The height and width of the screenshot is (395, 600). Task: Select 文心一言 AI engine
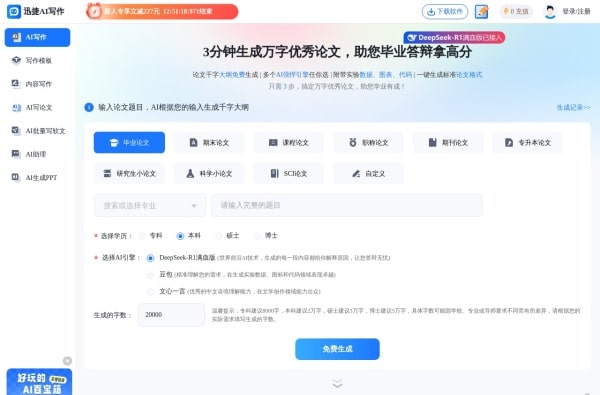click(150, 292)
